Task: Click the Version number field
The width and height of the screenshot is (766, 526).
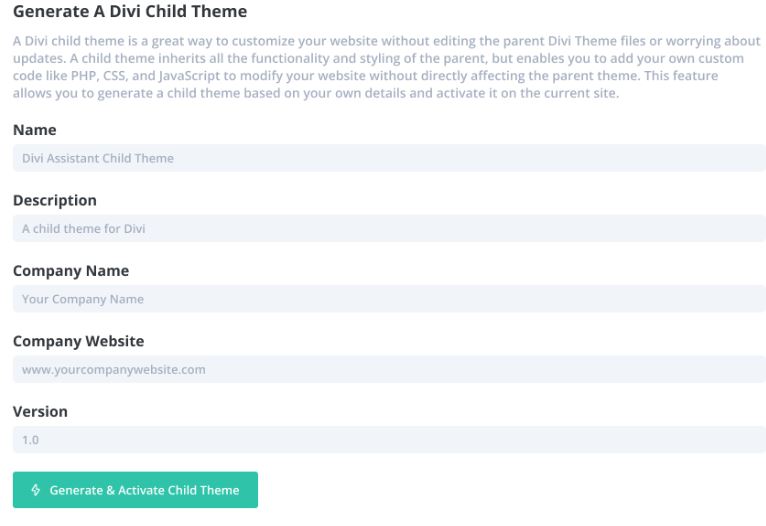Action: pos(389,440)
